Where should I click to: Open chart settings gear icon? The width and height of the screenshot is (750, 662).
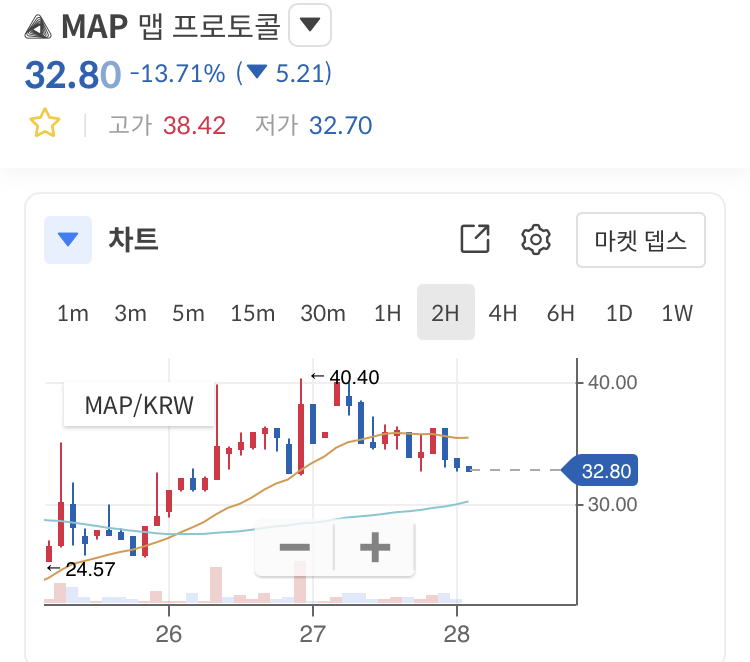click(x=536, y=239)
